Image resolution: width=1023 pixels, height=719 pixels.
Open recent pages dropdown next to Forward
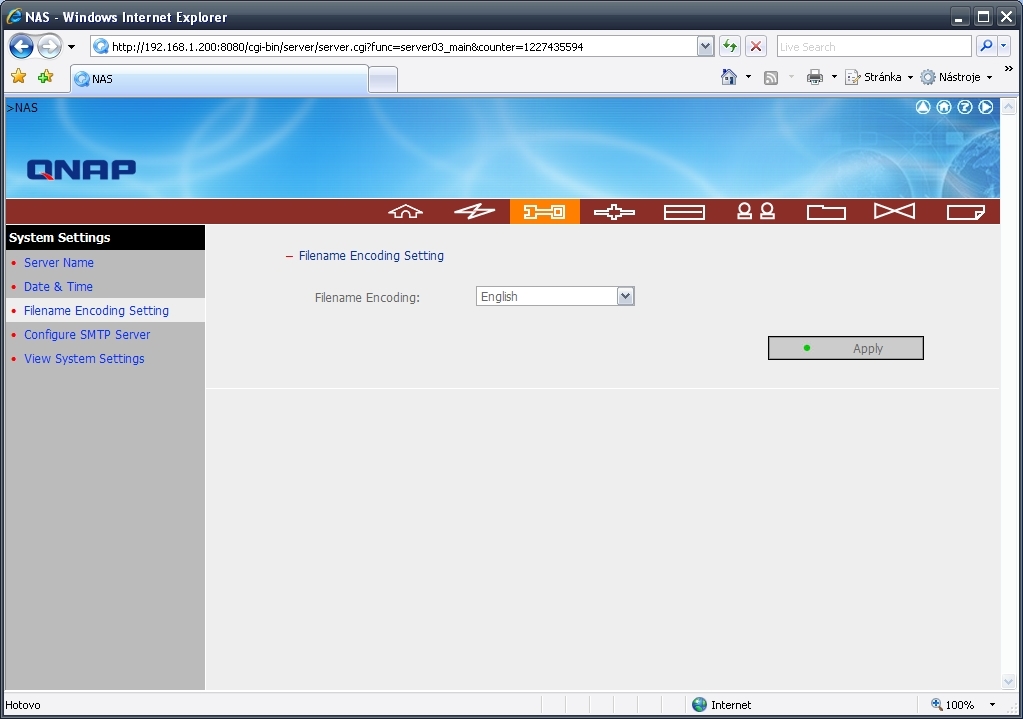71,47
